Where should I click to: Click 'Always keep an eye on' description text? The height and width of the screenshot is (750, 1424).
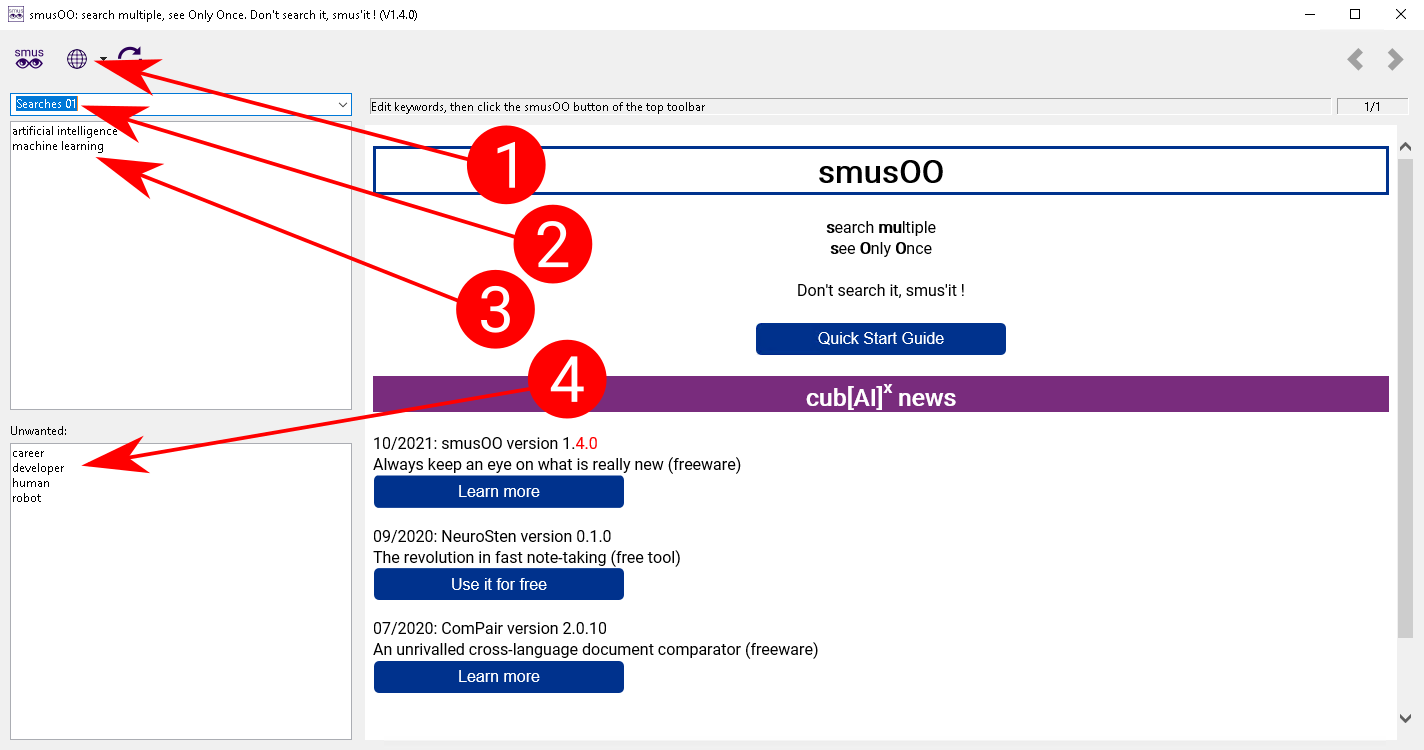coord(557,464)
